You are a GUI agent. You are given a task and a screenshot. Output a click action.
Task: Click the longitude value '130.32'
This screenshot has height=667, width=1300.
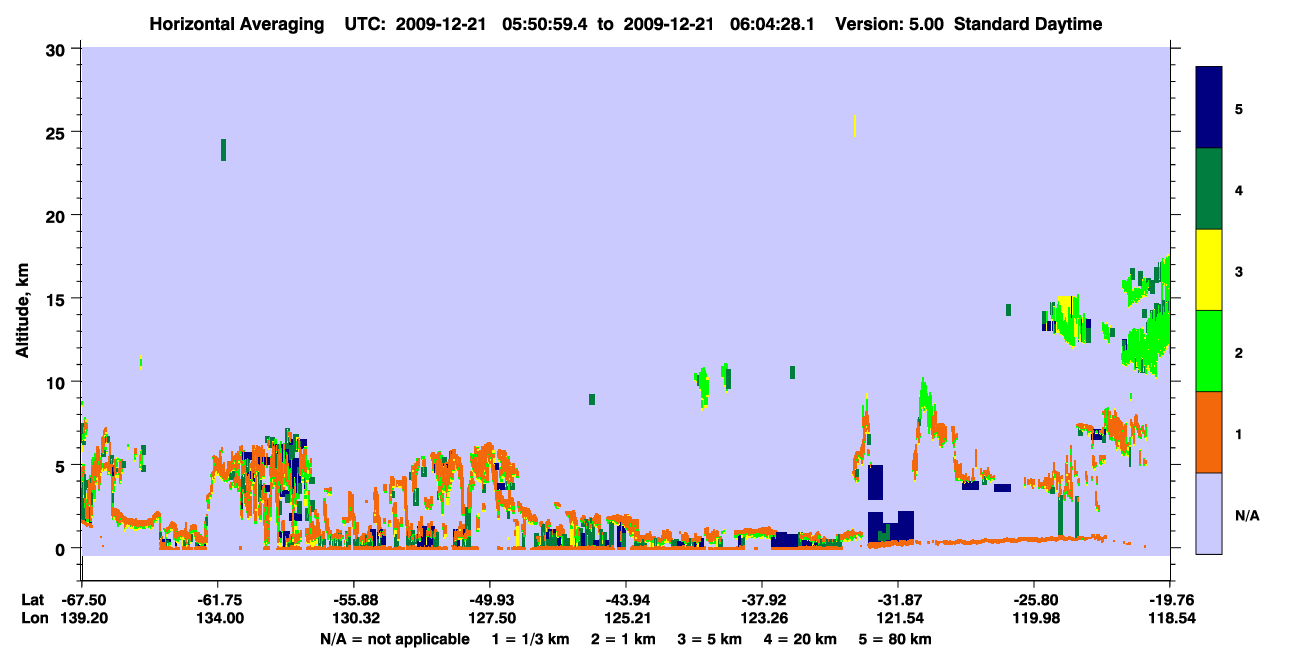coord(354,619)
